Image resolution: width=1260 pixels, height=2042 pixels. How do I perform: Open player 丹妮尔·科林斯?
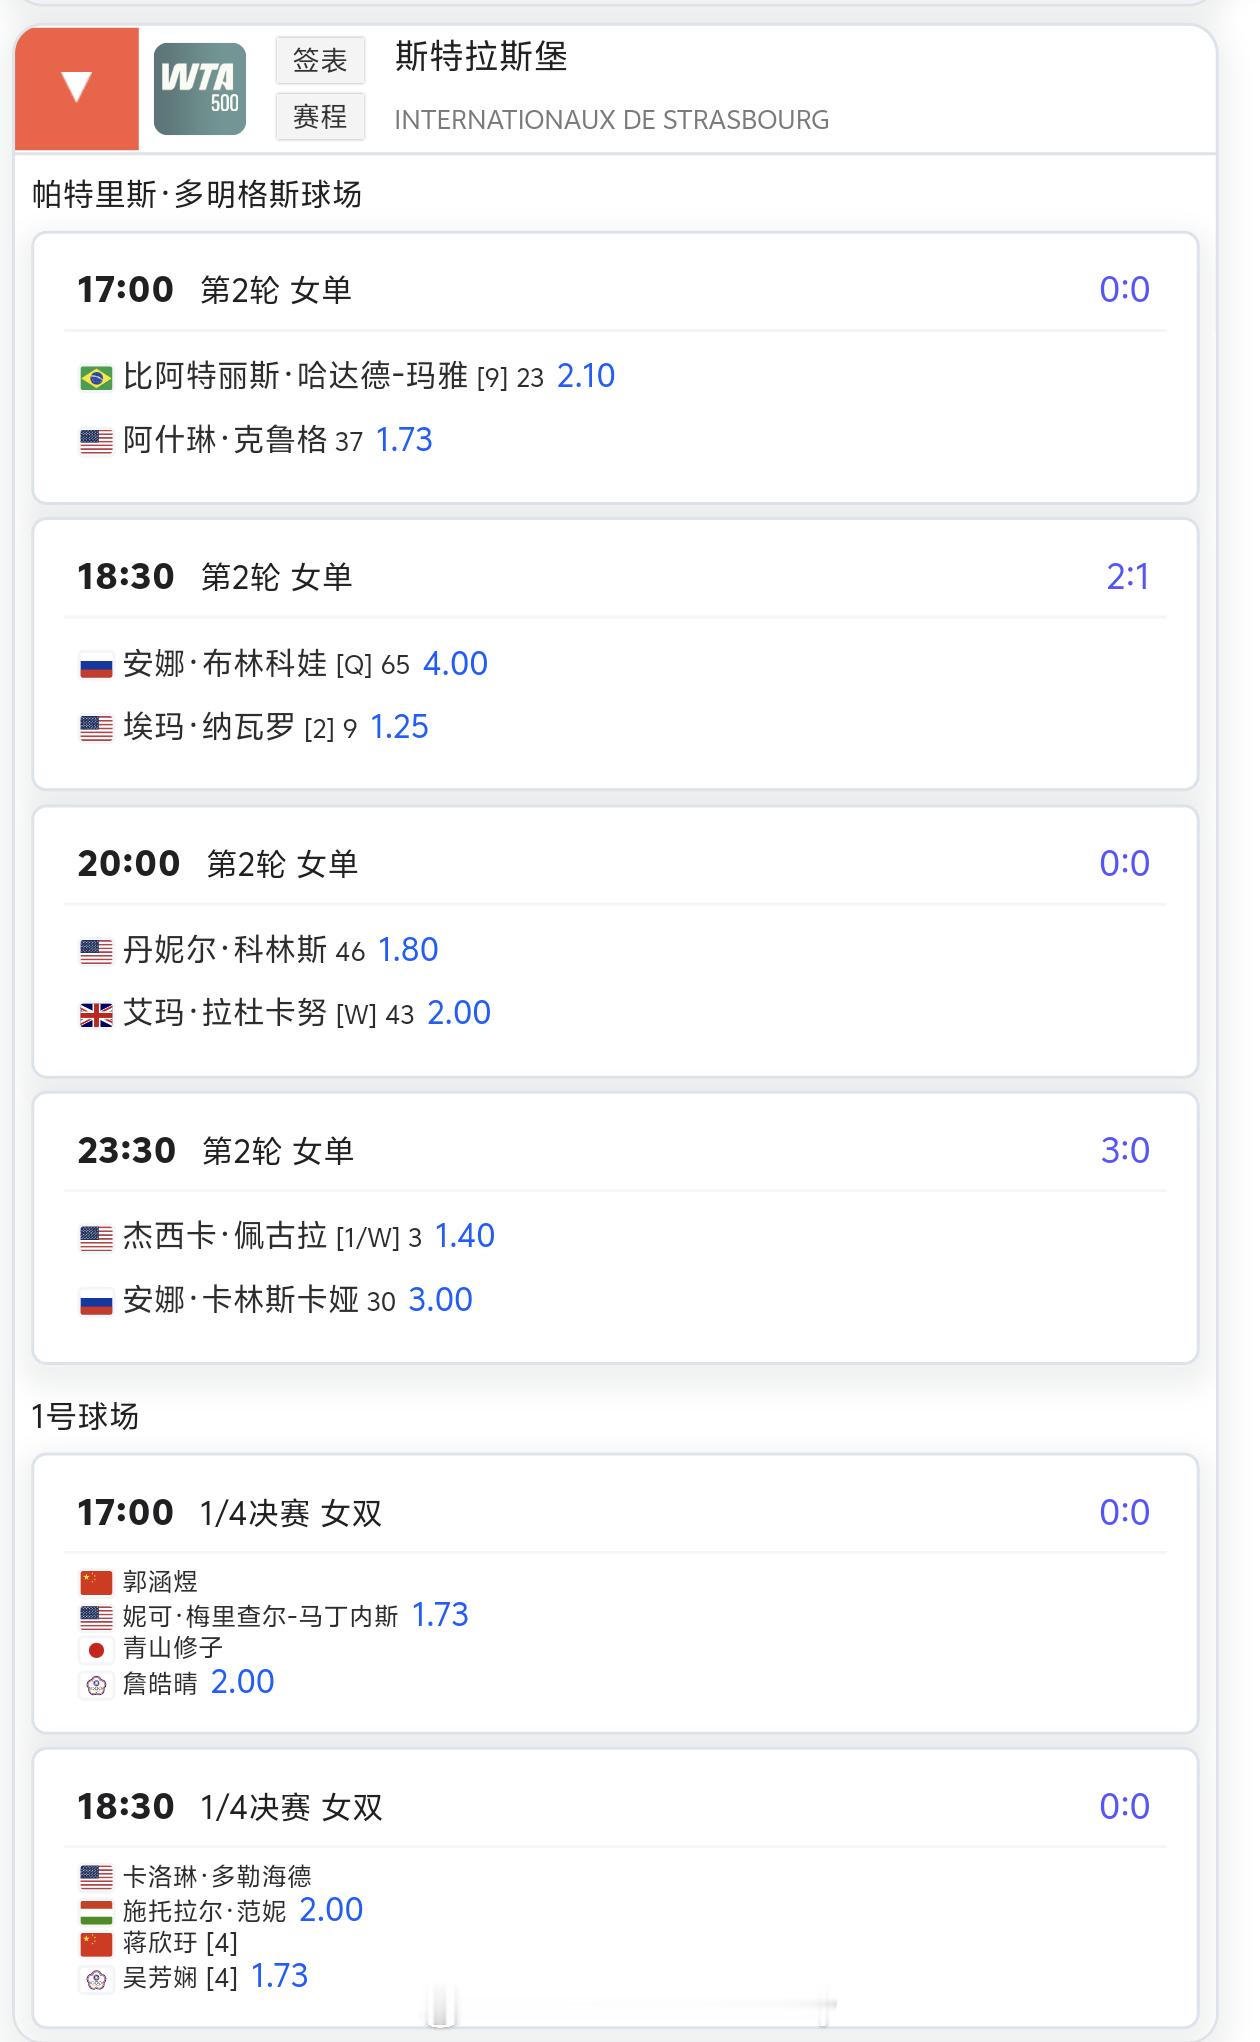[x=225, y=950]
